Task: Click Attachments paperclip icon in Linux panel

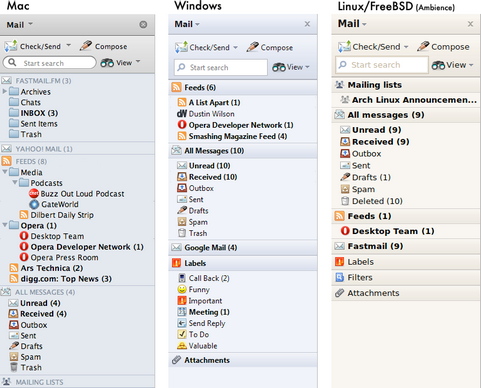Action: tap(339, 293)
